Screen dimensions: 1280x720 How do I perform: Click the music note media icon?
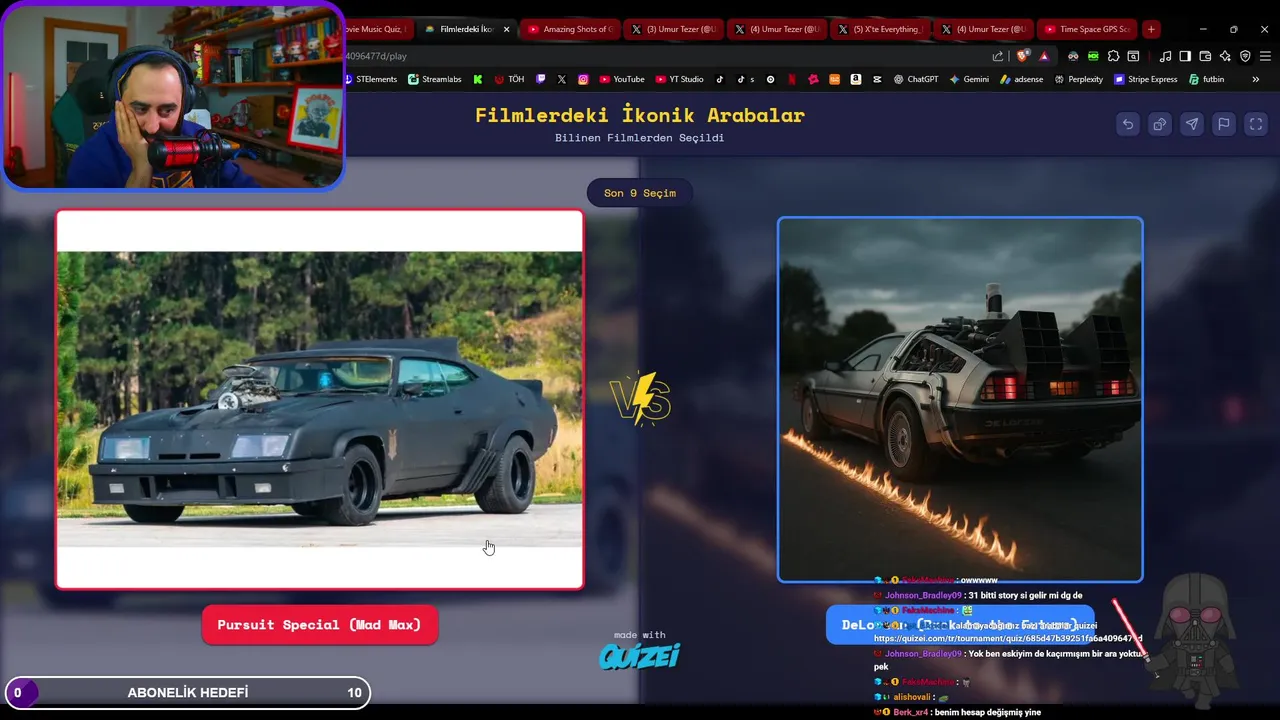click(x=1165, y=56)
